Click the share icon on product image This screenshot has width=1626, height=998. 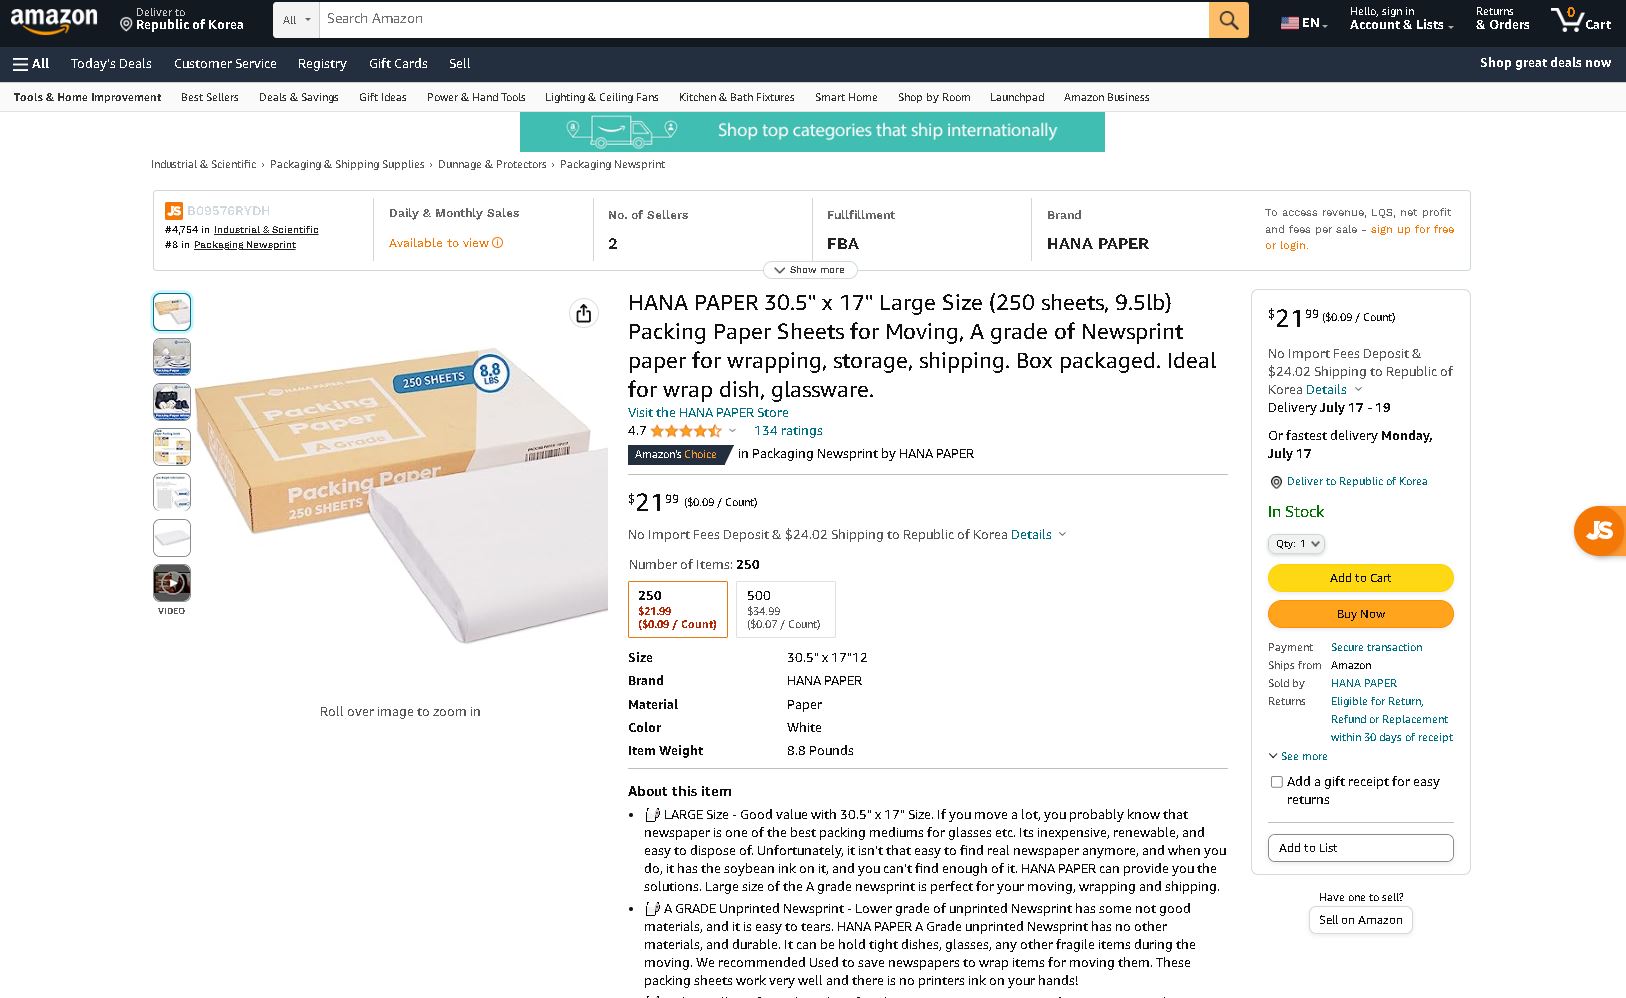click(x=584, y=313)
